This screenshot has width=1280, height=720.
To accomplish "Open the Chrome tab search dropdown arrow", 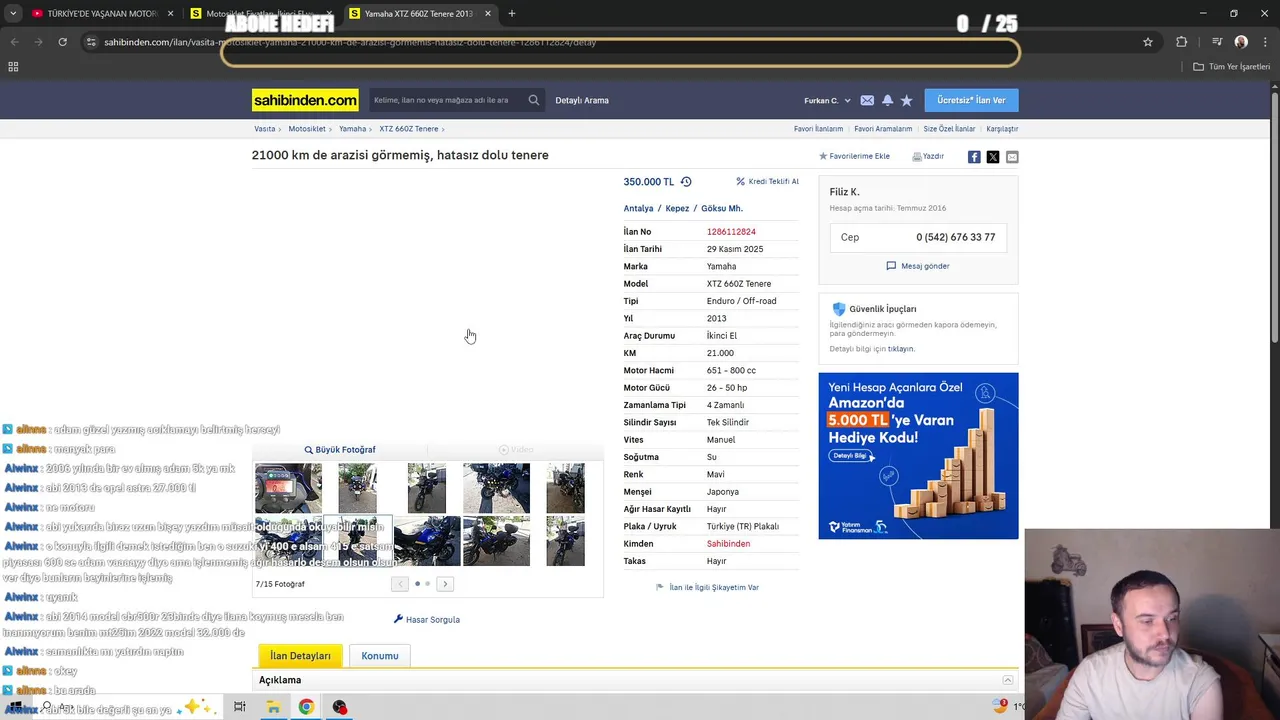I will point(13,14).
